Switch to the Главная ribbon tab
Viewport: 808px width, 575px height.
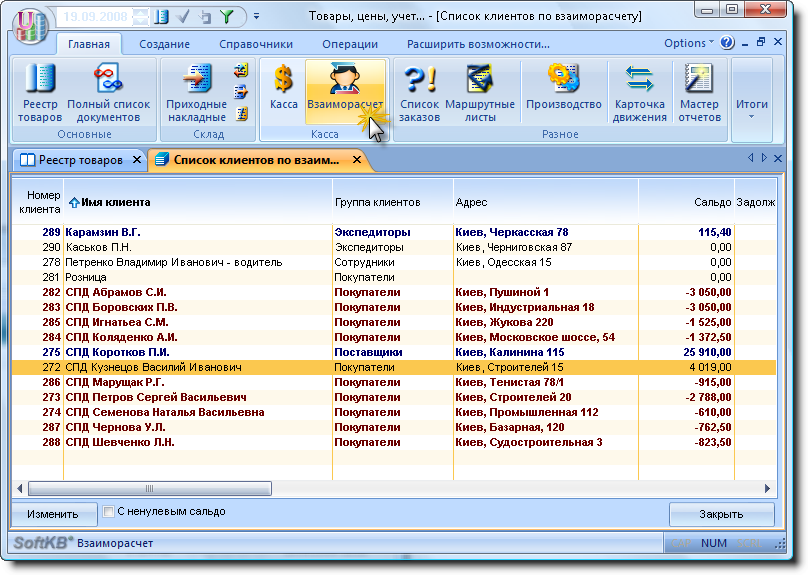coord(89,44)
